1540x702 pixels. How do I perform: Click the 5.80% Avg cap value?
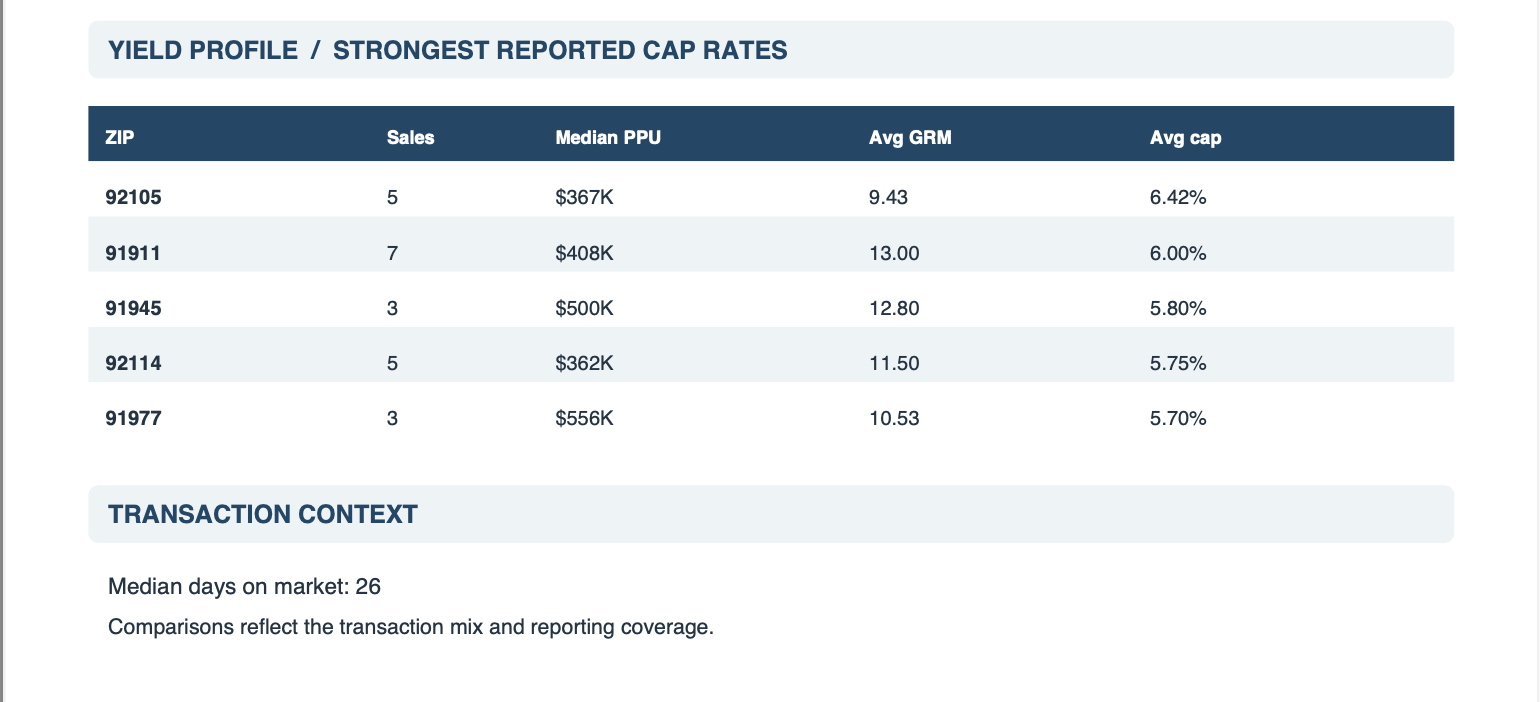[1178, 309]
